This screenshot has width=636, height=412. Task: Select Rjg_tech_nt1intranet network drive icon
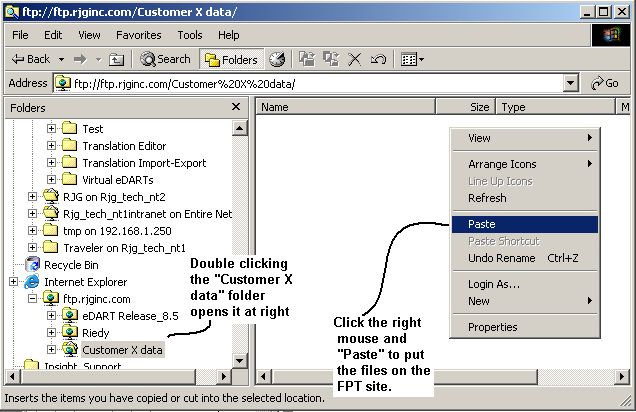[51, 213]
